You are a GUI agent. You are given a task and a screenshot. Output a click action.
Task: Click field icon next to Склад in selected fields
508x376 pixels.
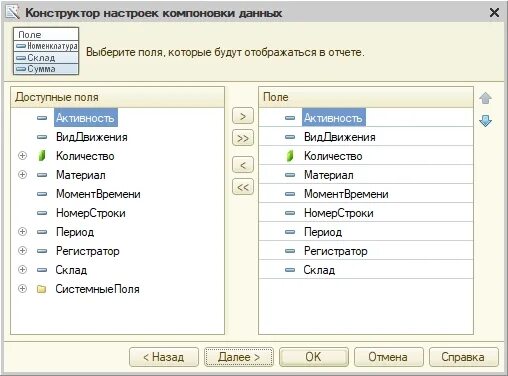coord(290,270)
